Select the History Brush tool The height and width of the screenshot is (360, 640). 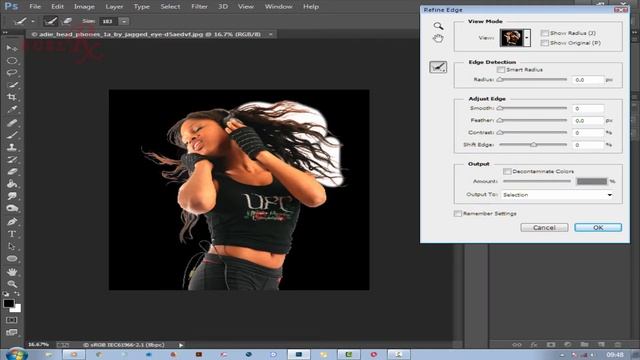point(11,160)
